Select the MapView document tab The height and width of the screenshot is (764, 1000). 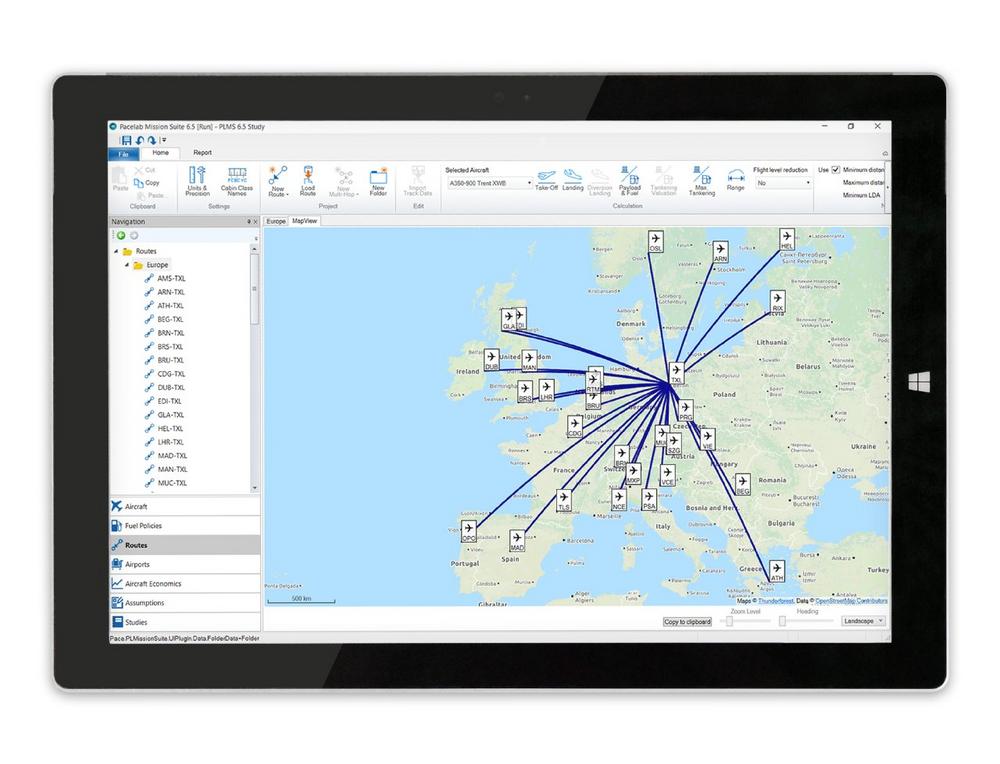tap(304, 221)
